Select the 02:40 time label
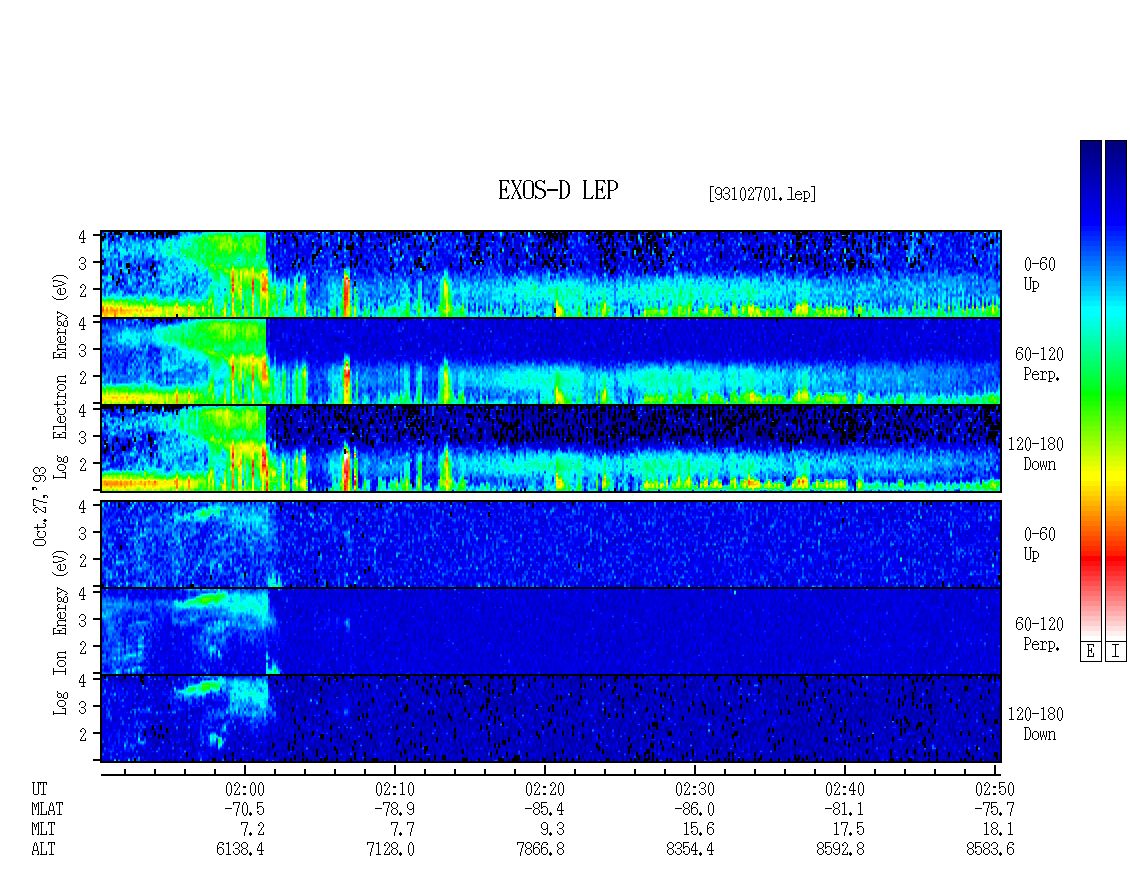This screenshot has width=1130, height=875. [x=845, y=789]
